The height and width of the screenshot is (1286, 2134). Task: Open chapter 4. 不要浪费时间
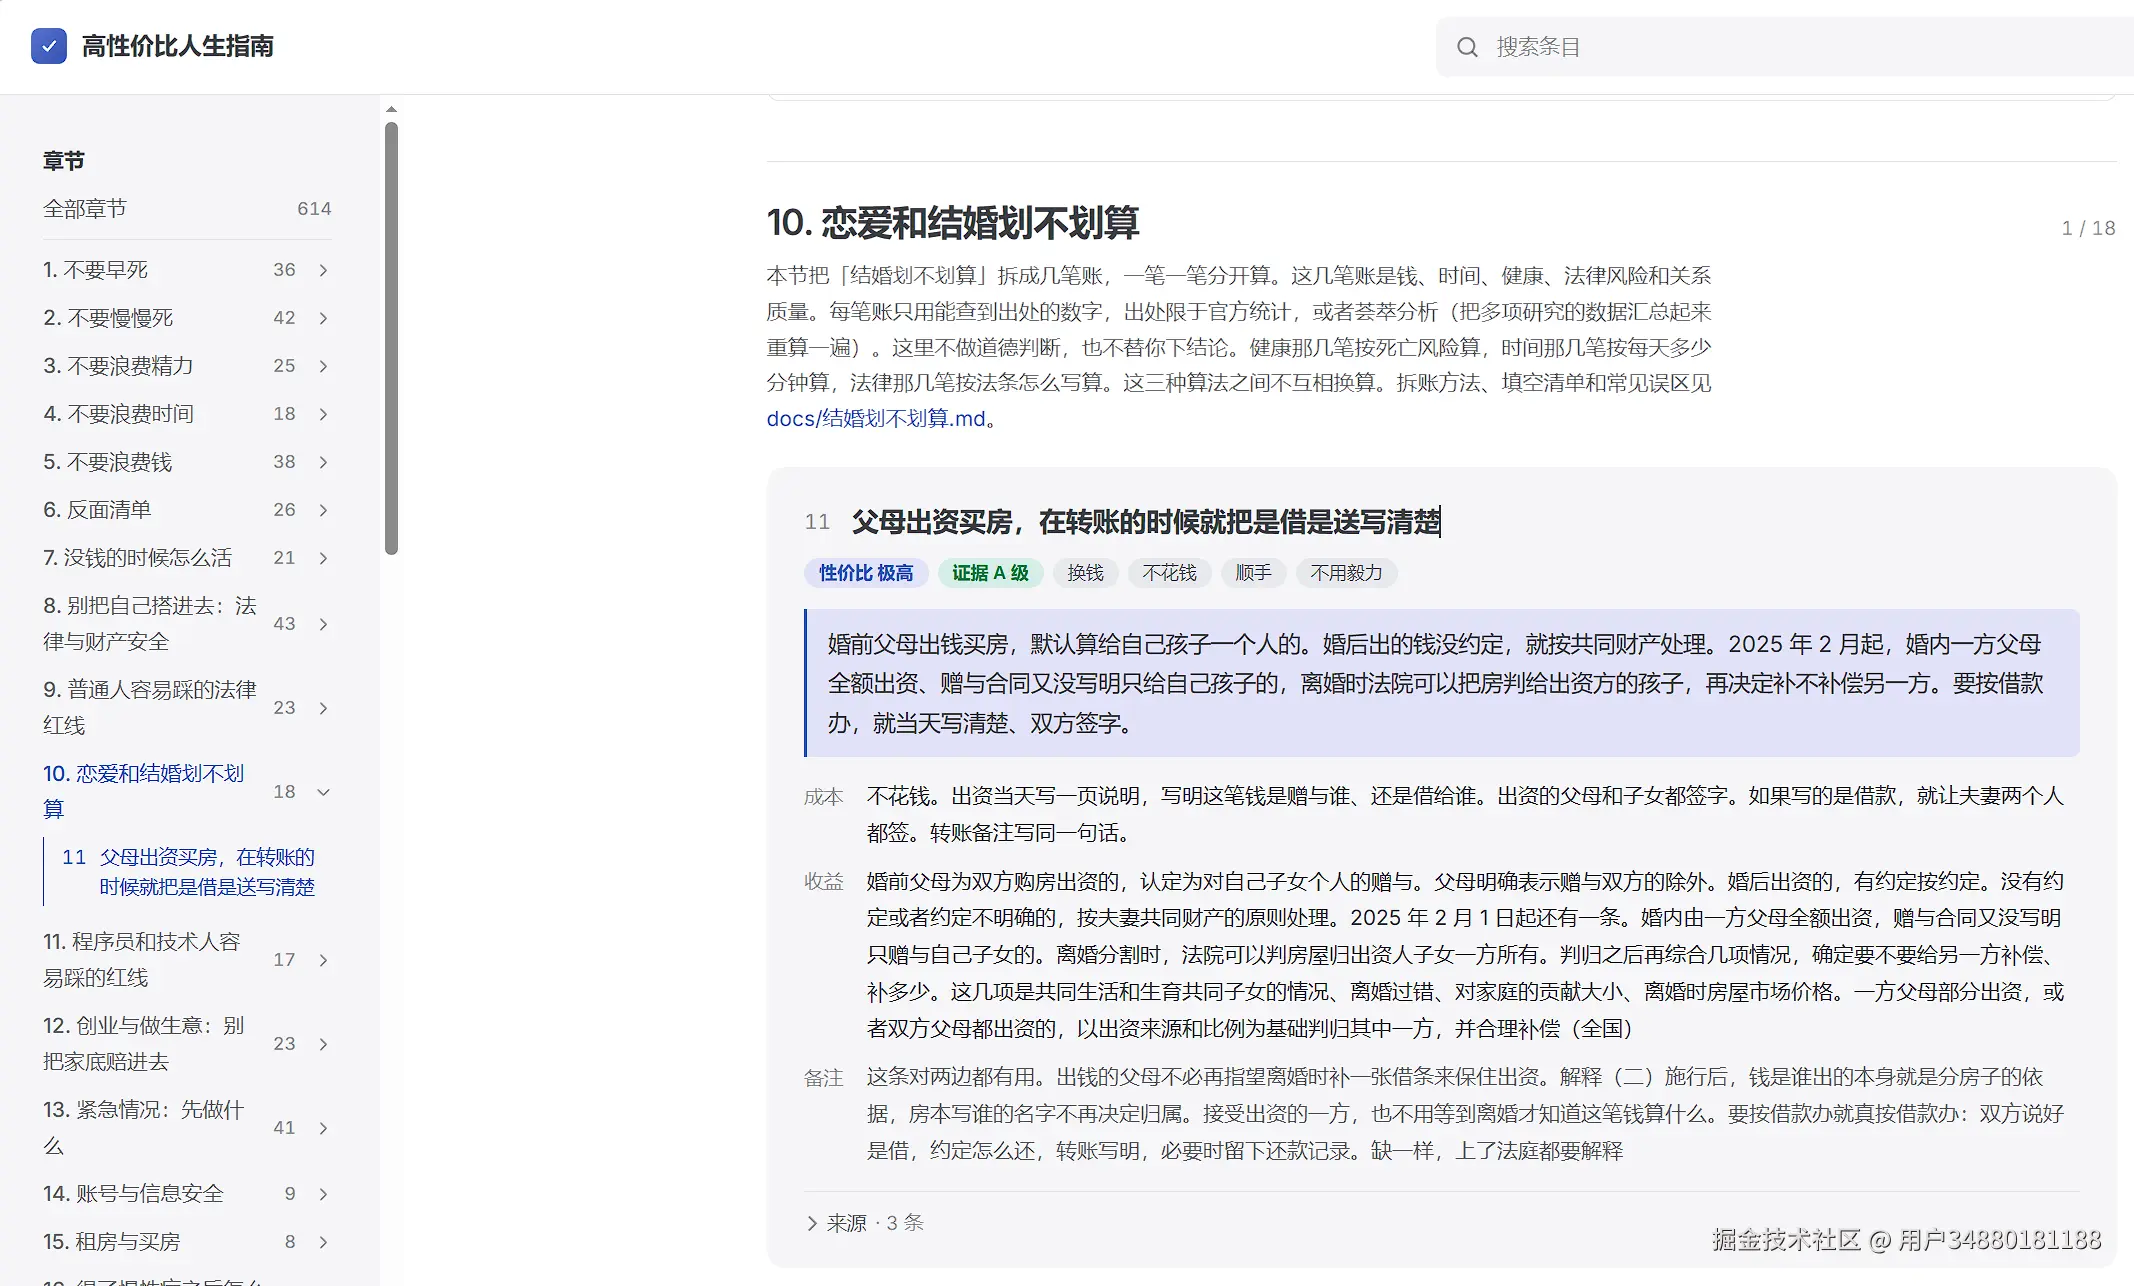(x=118, y=414)
